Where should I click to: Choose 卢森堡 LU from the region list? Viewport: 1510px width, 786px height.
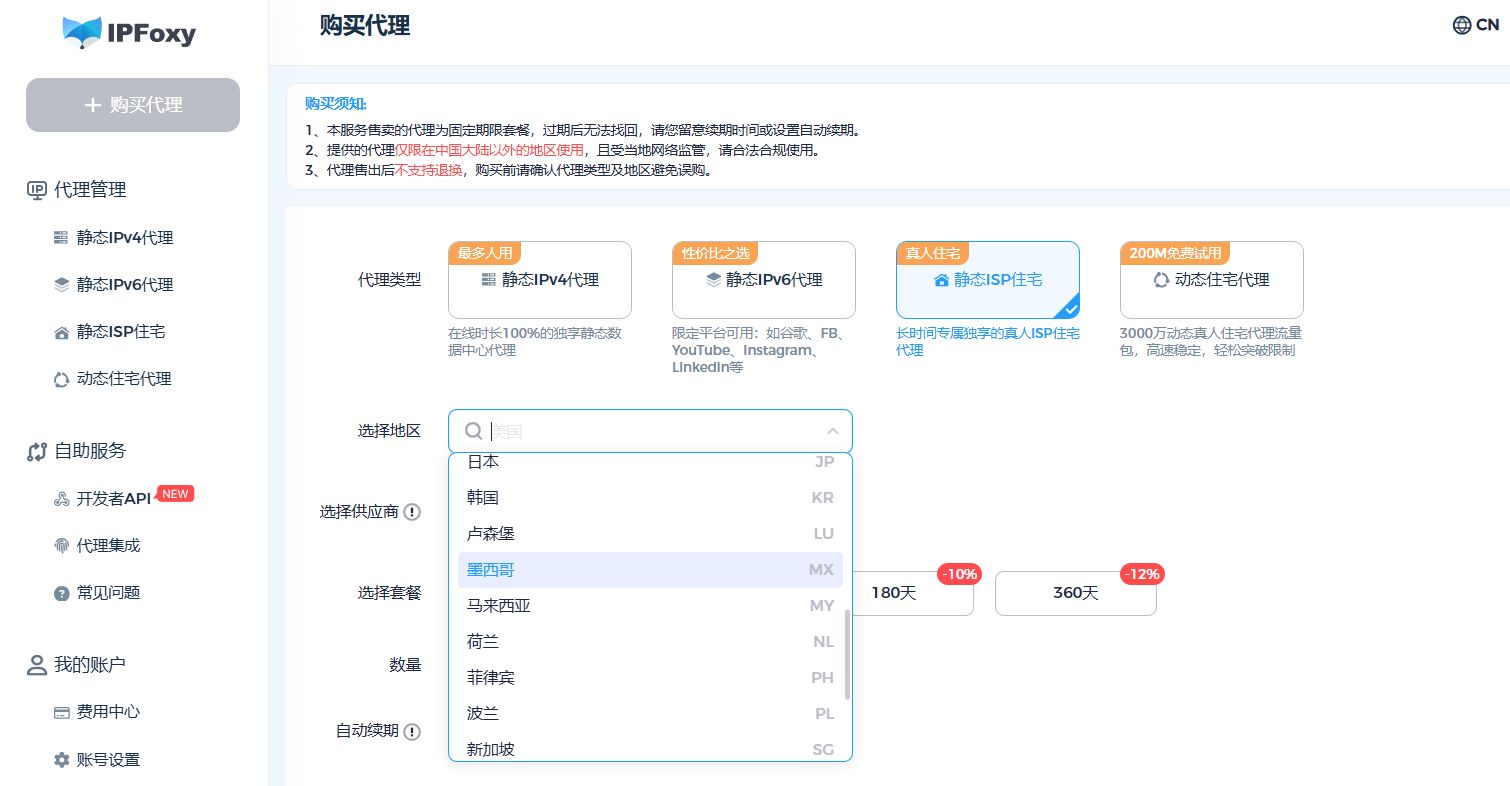point(650,534)
